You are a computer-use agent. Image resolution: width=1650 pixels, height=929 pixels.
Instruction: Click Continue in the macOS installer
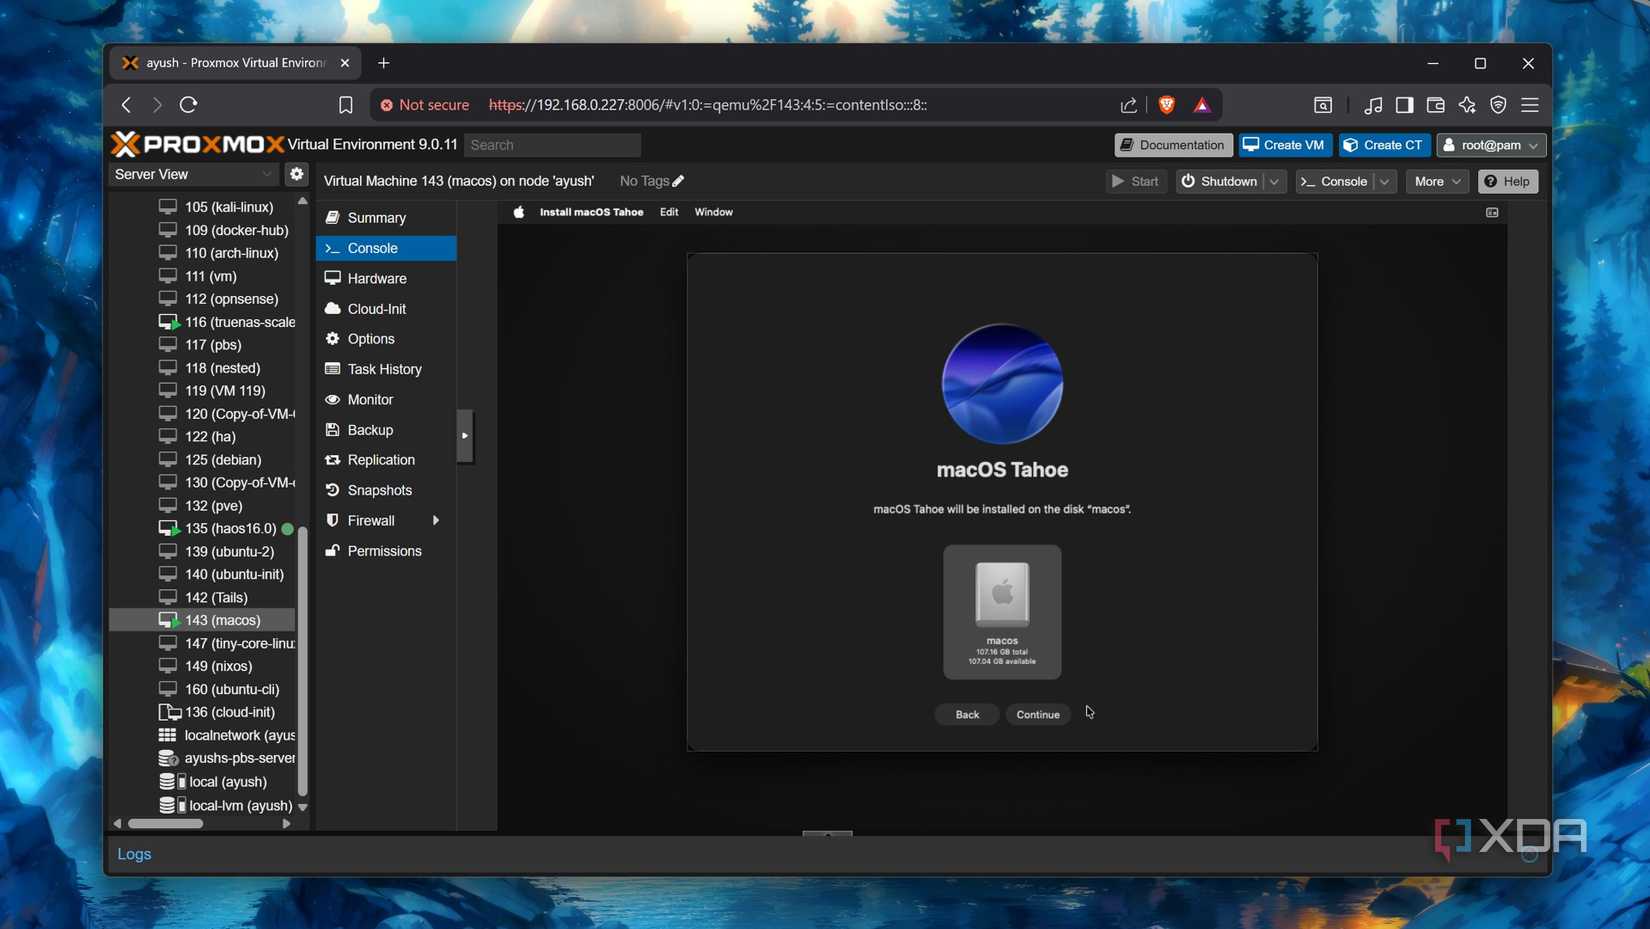click(1038, 715)
